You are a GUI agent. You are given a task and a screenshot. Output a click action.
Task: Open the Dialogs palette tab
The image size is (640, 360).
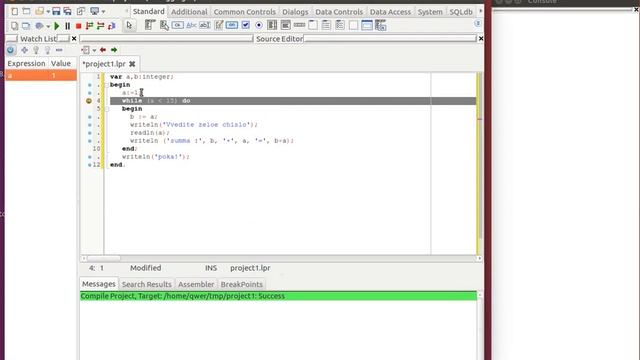coord(295,12)
